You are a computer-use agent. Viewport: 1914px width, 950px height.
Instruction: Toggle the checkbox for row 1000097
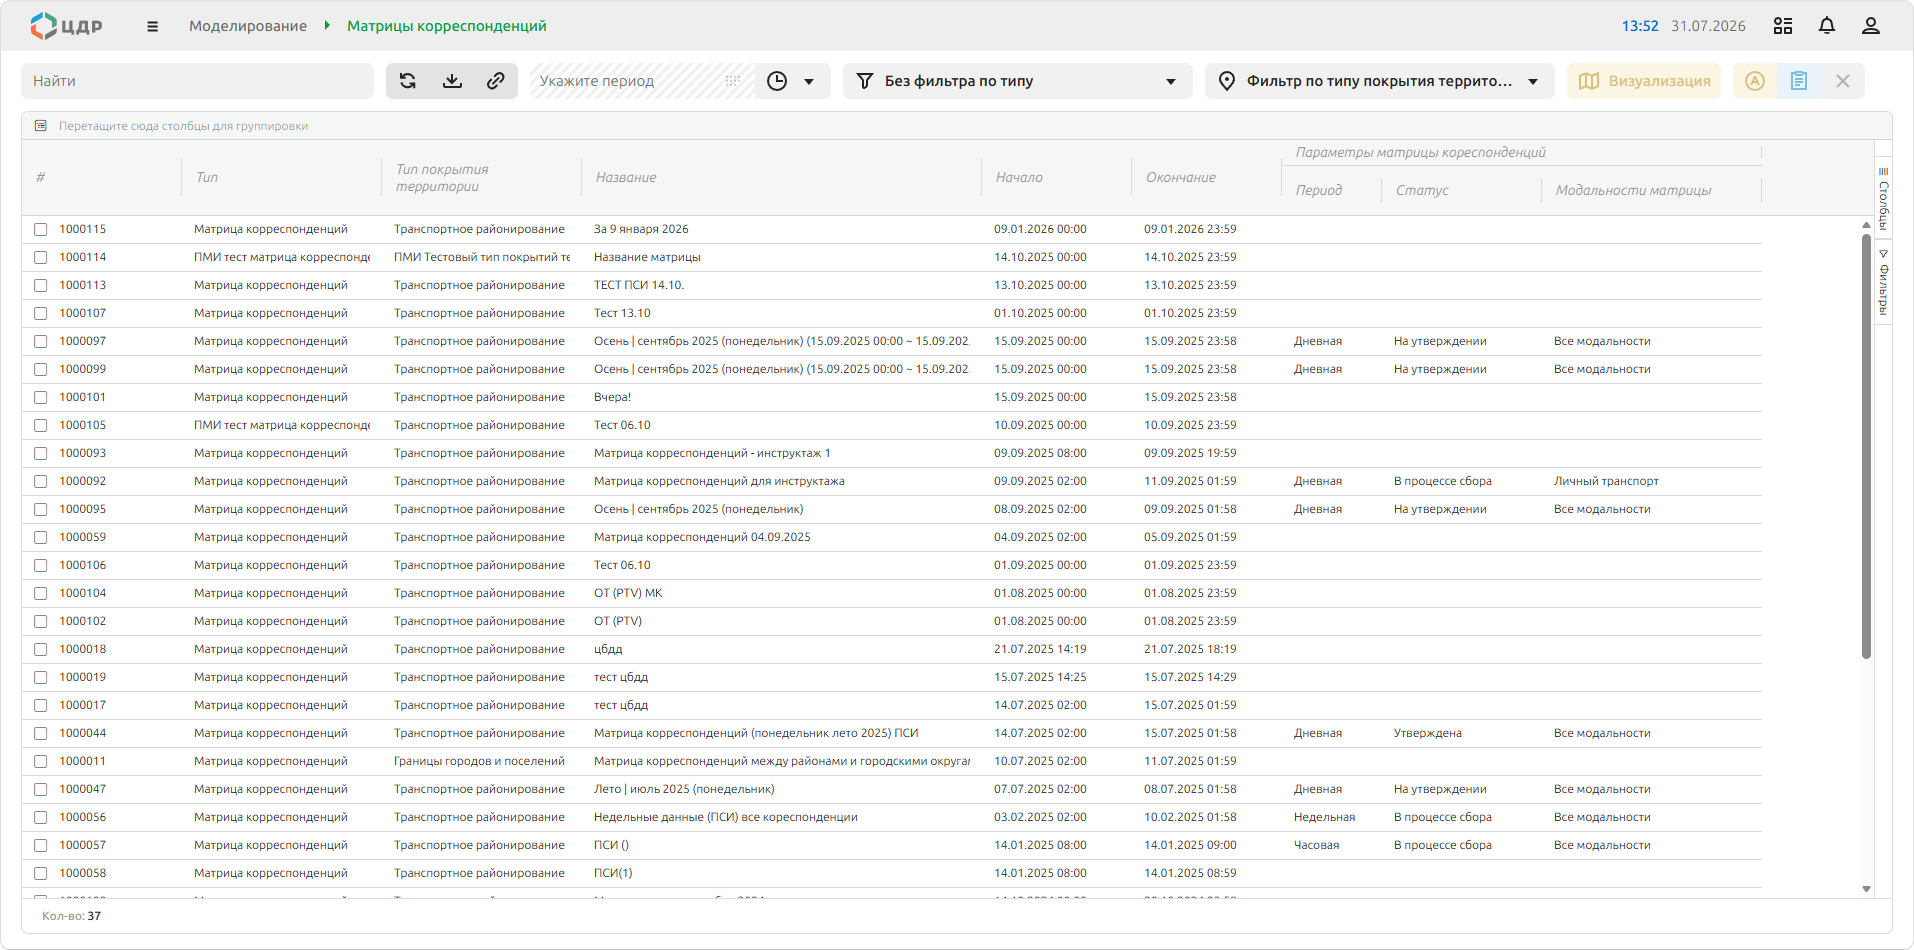[41, 342]
